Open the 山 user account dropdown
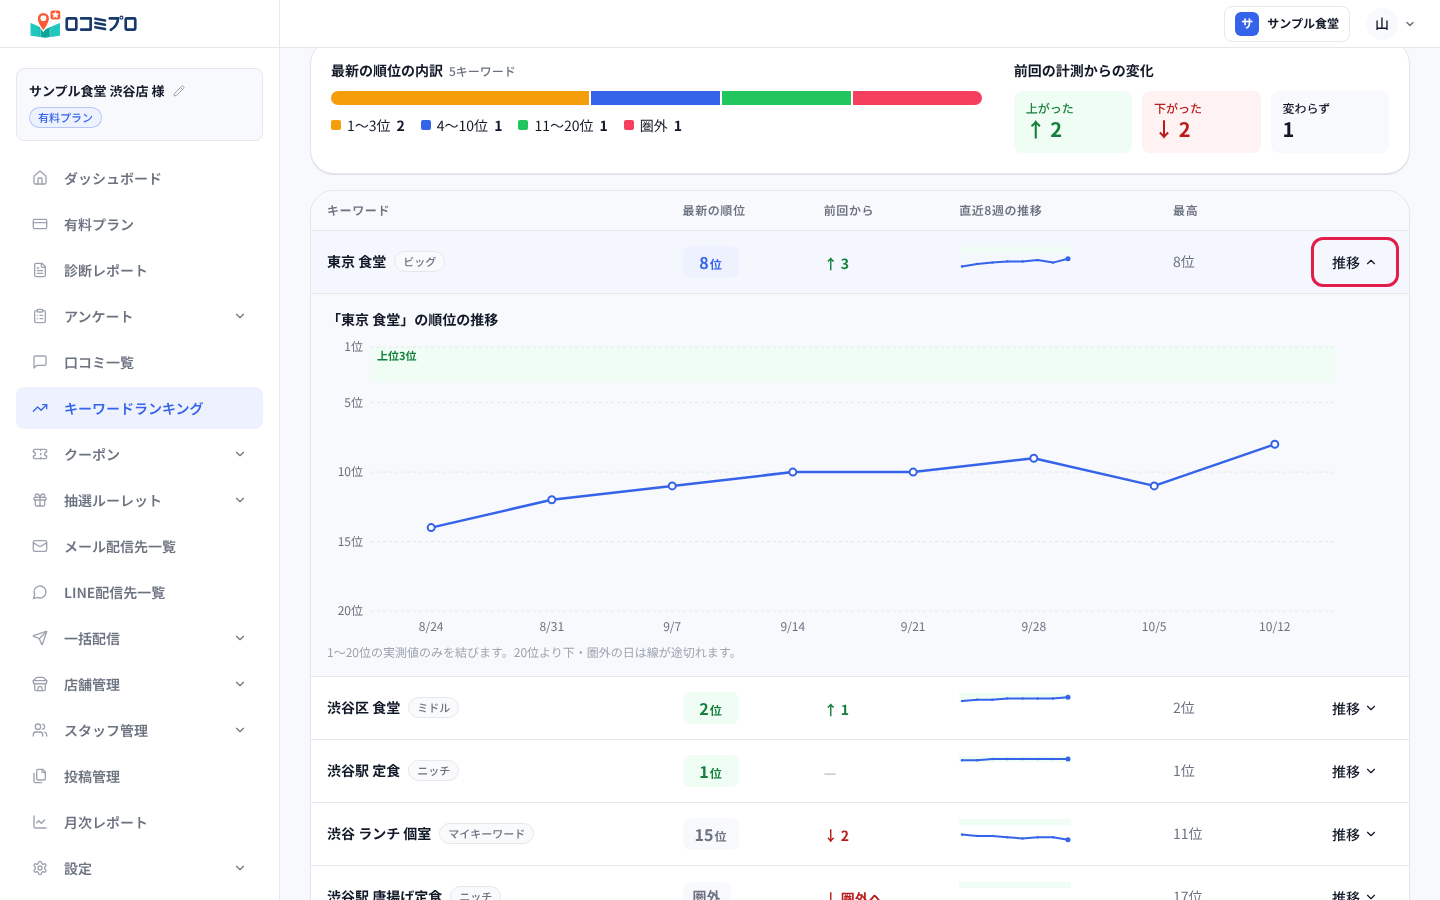Screen dimensions: 1440x900 click(x=1393, y=24)
